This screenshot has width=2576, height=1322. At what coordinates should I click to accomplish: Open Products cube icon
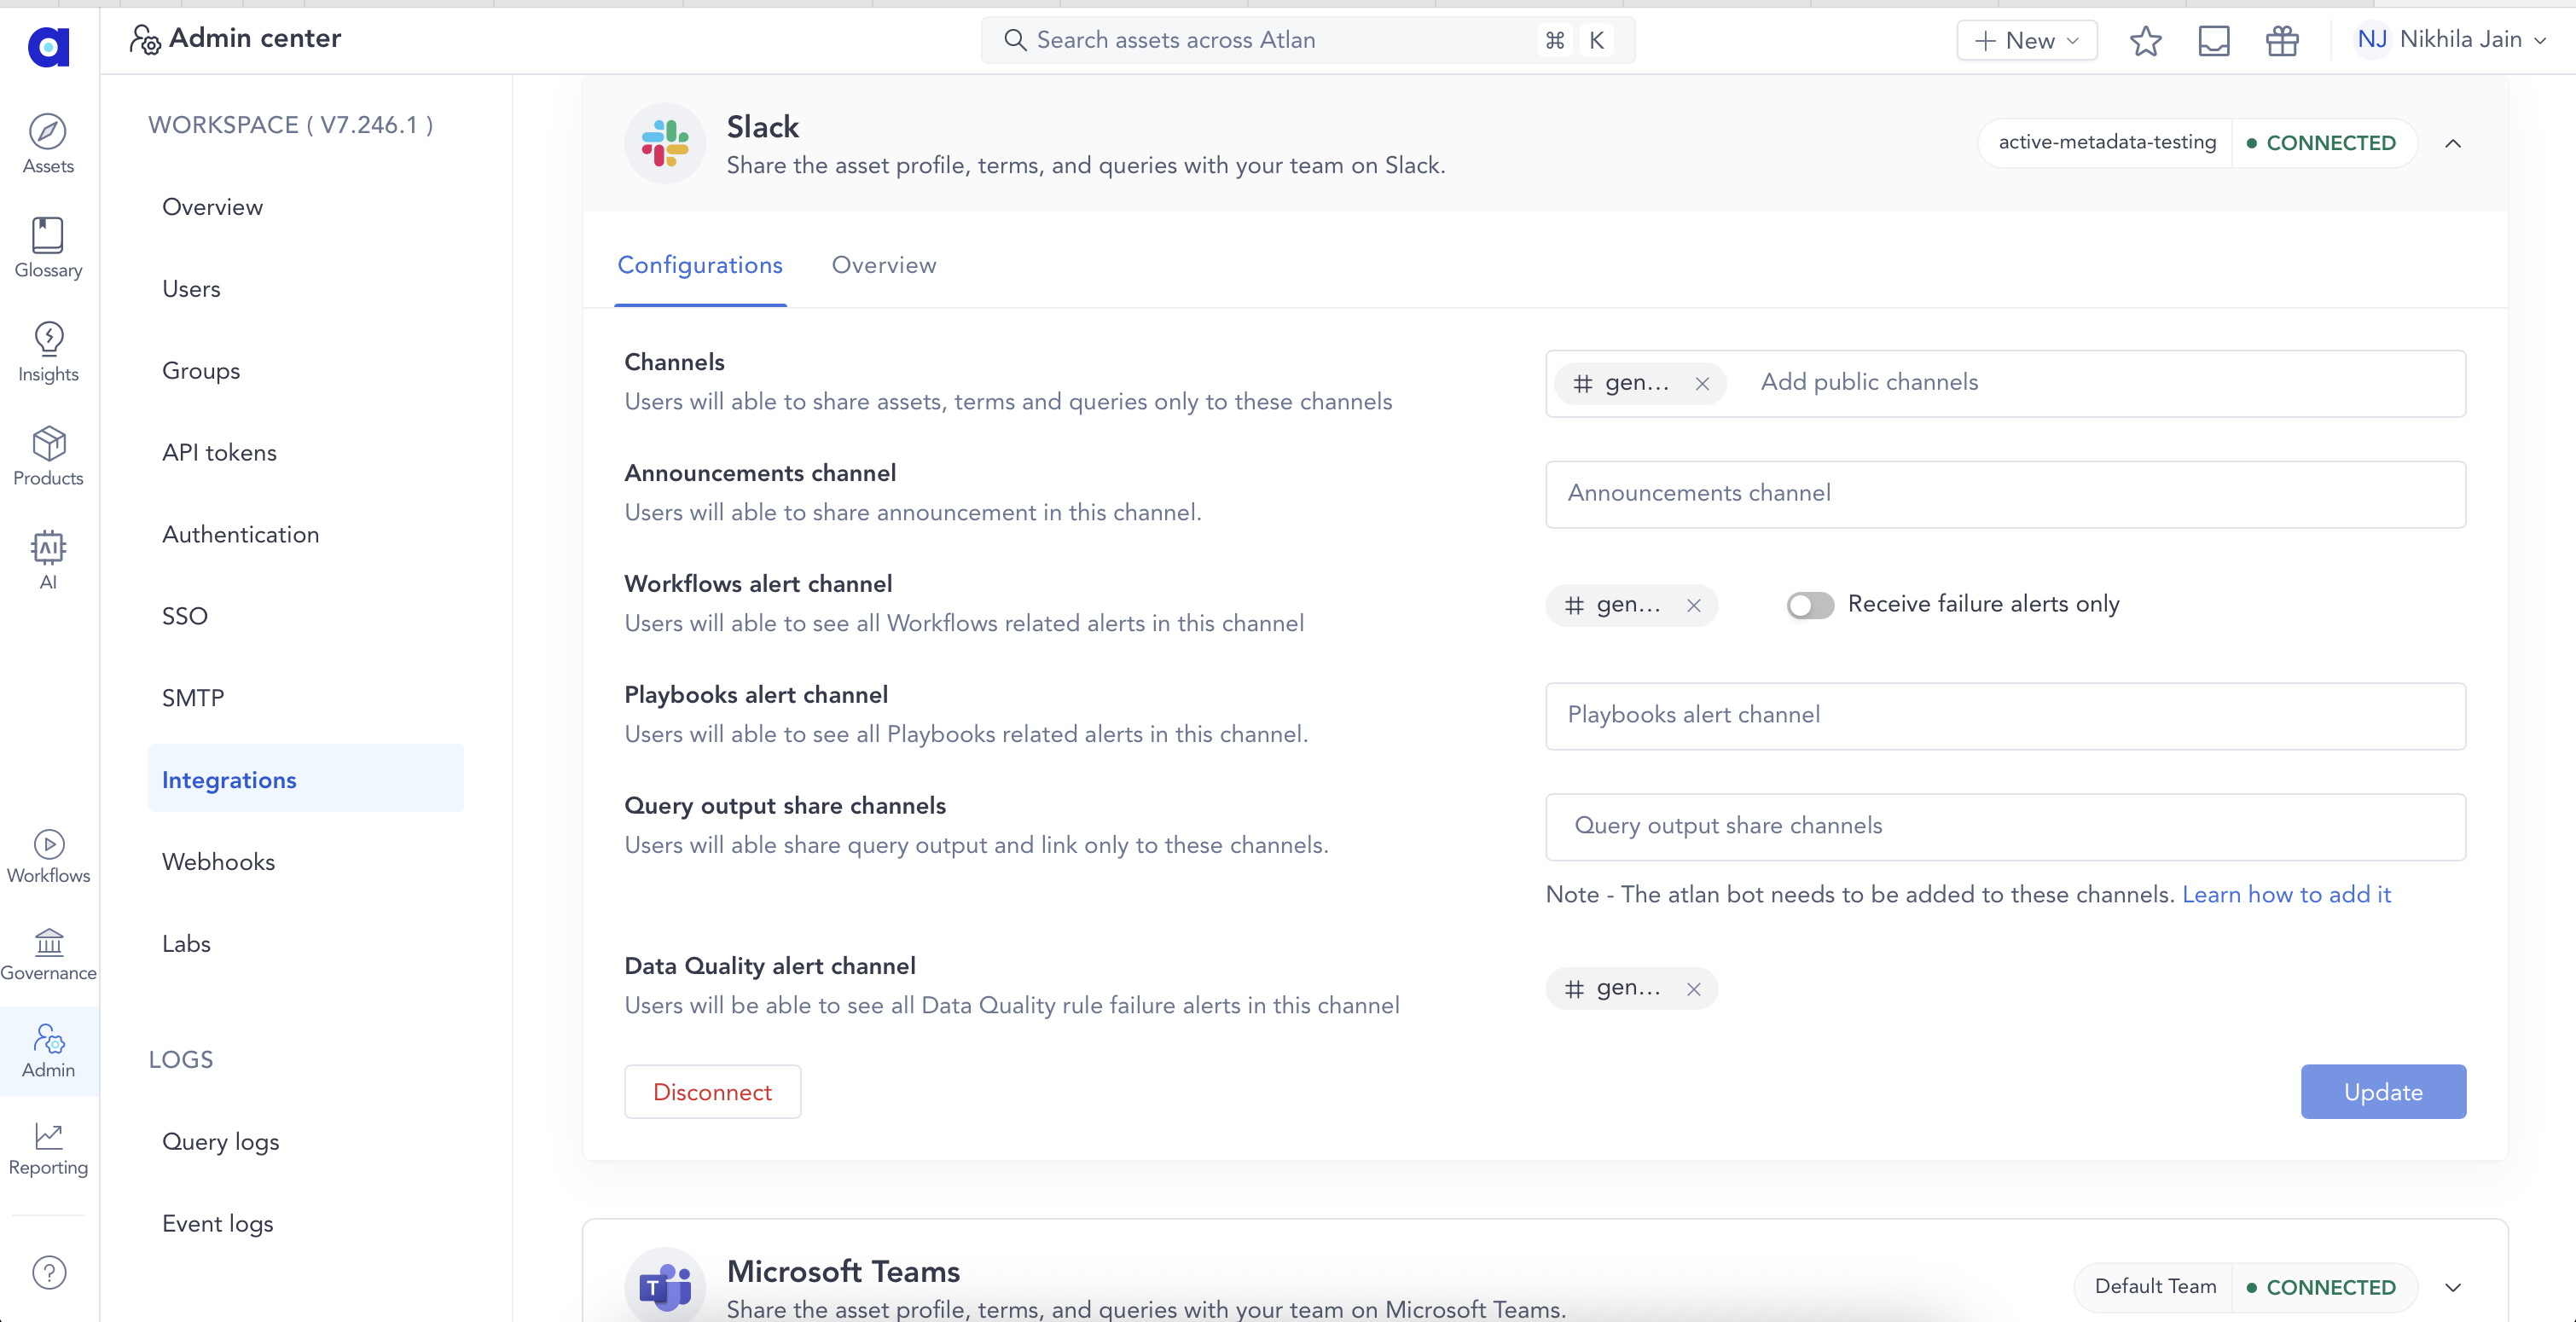[48, 443]
